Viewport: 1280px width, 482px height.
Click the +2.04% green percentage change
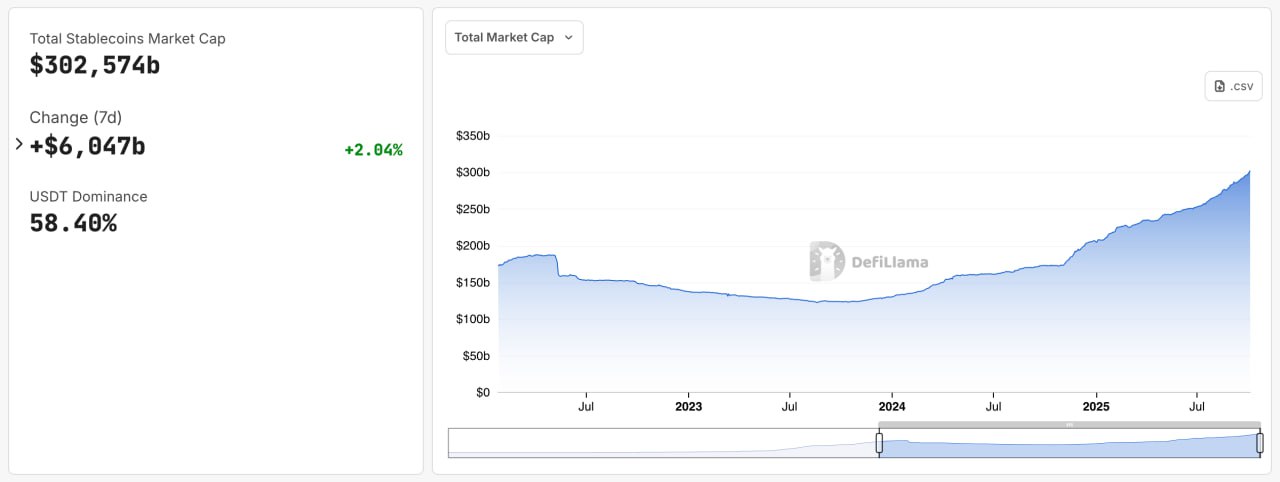click(373, 150)
